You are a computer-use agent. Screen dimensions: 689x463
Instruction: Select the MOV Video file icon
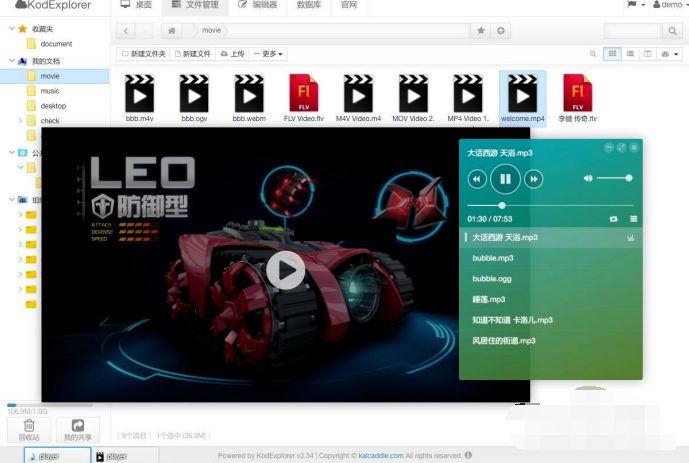413,94
